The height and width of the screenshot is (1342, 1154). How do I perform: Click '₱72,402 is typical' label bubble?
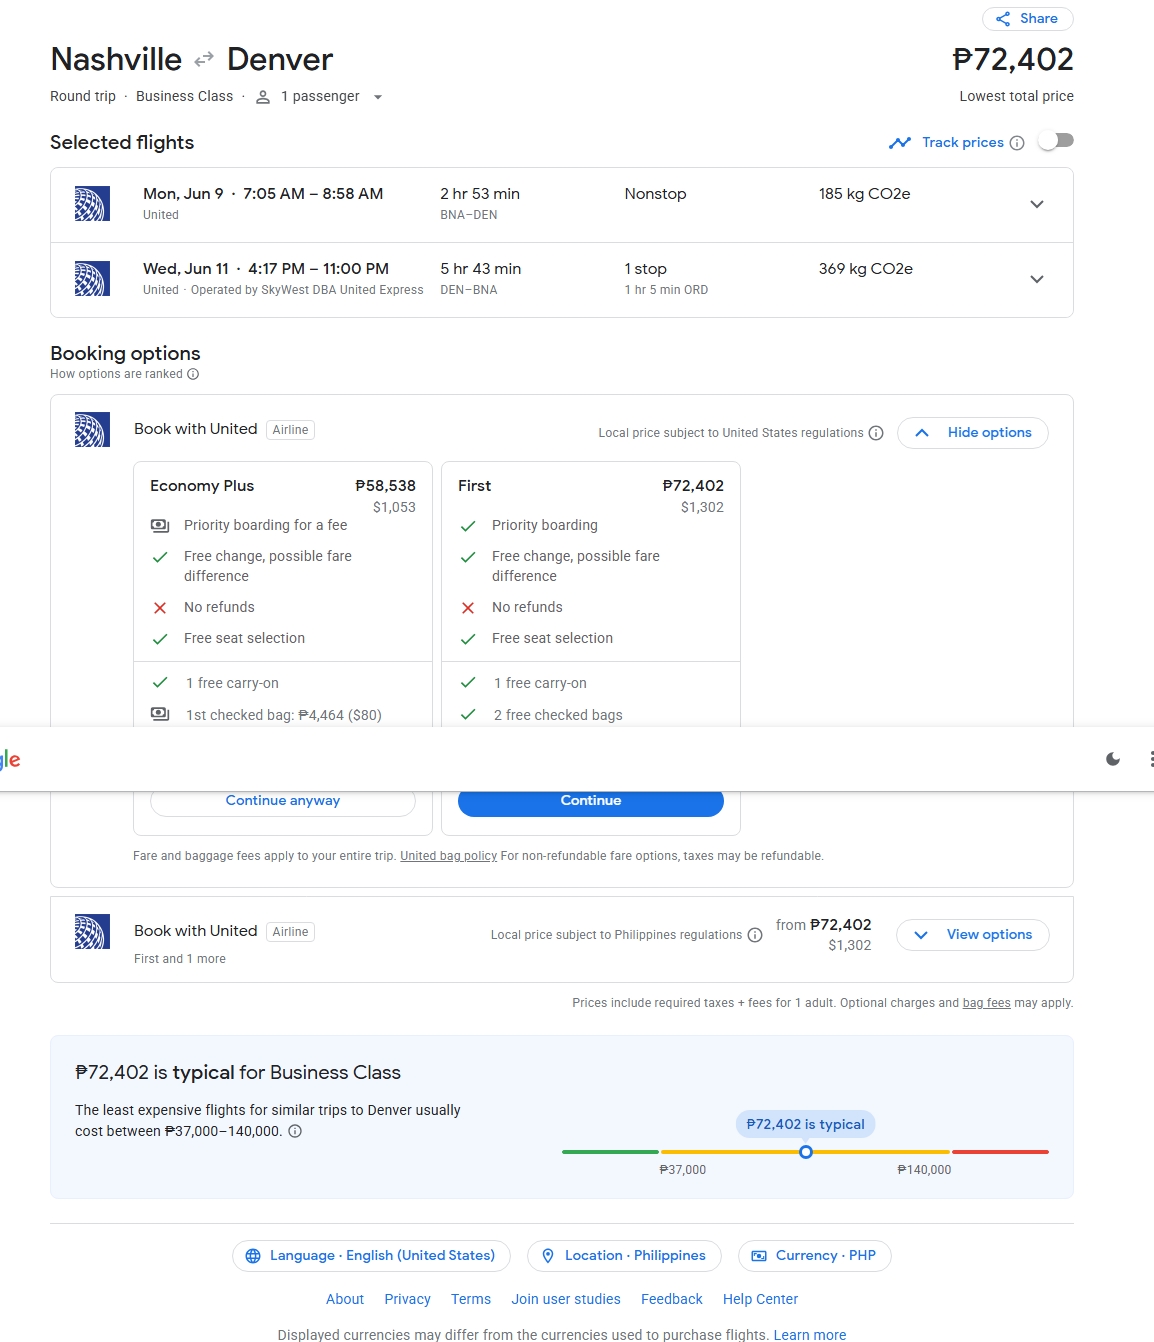[806, 1124]
